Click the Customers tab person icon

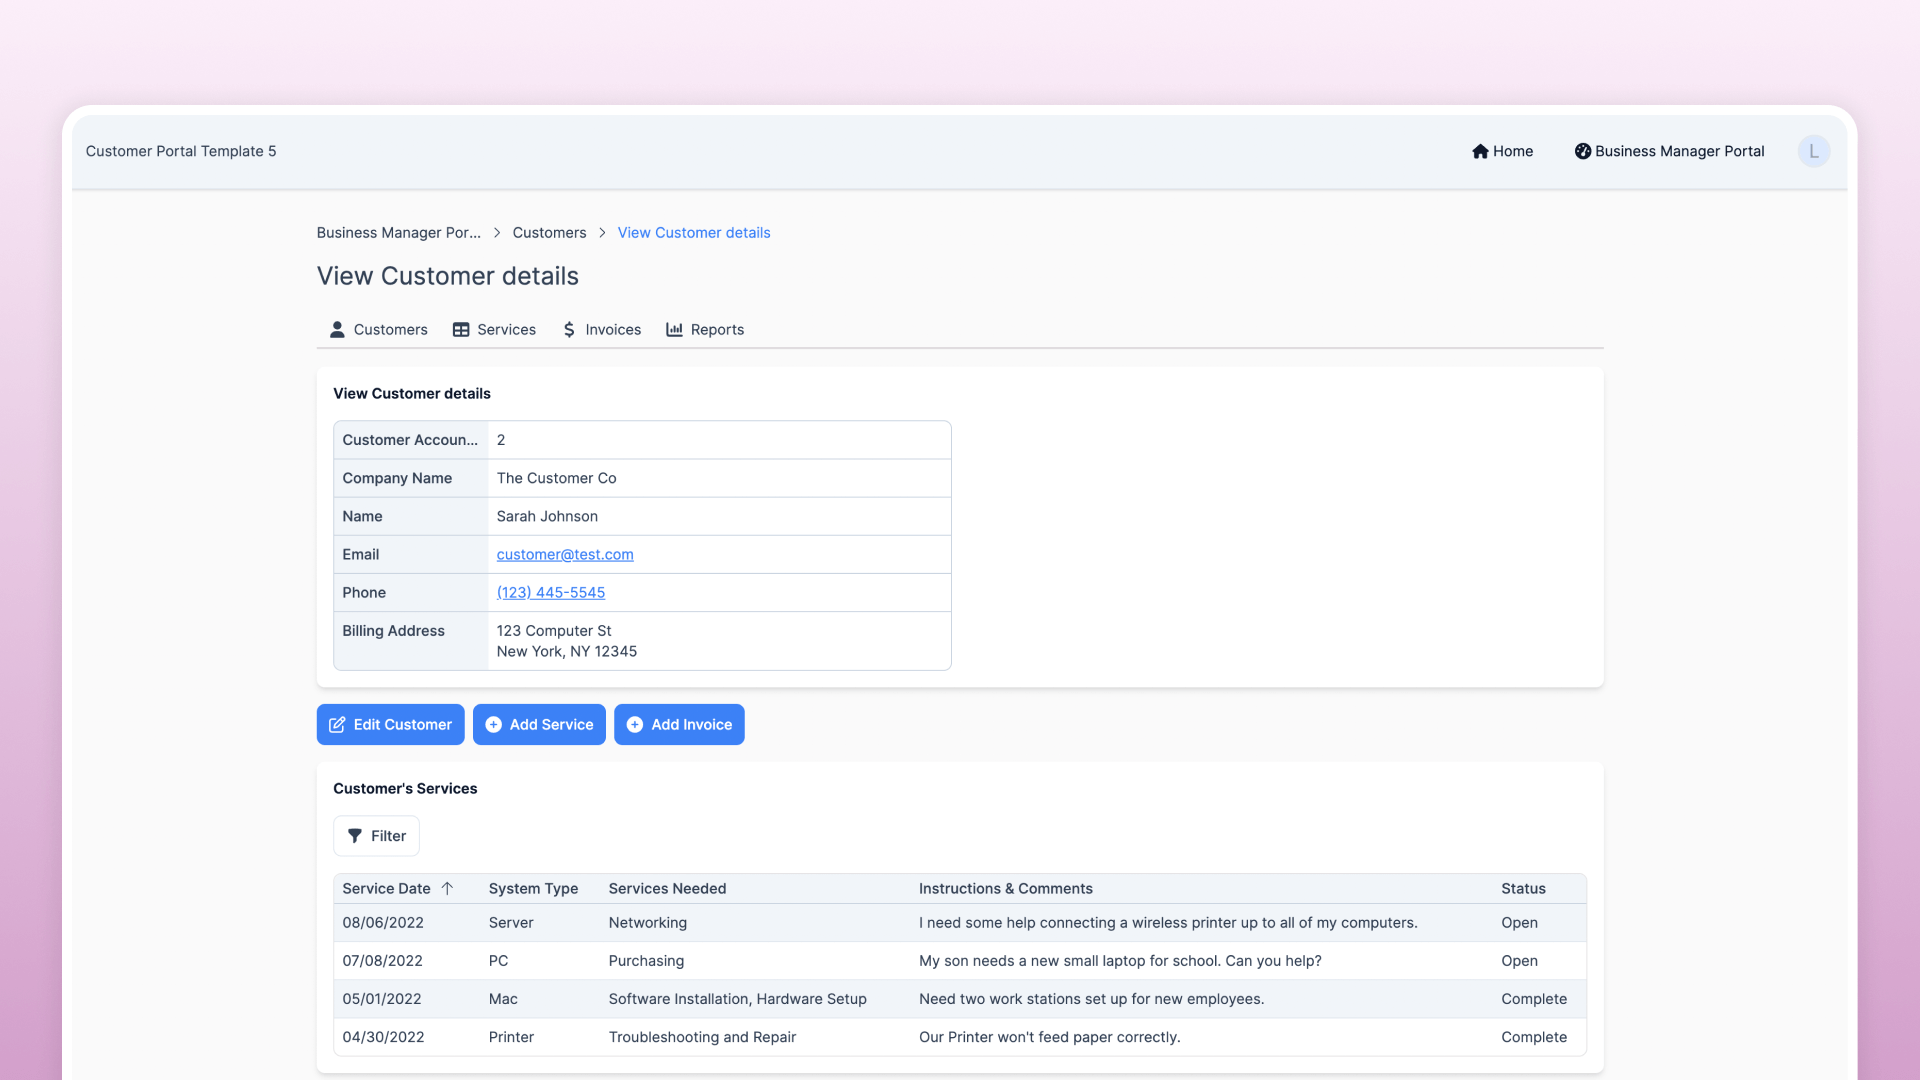(337, 329)
